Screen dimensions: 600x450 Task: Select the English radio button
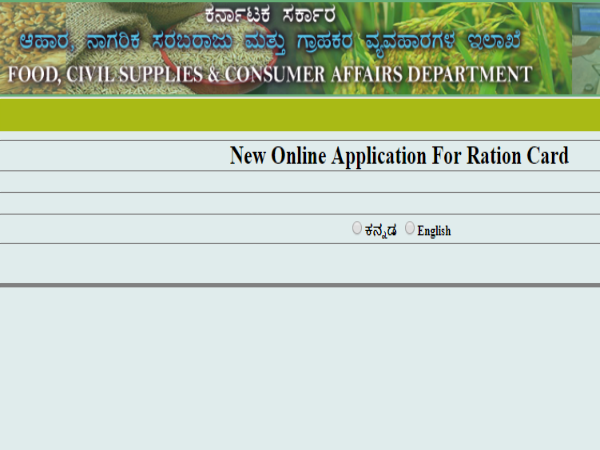point(410,228)
